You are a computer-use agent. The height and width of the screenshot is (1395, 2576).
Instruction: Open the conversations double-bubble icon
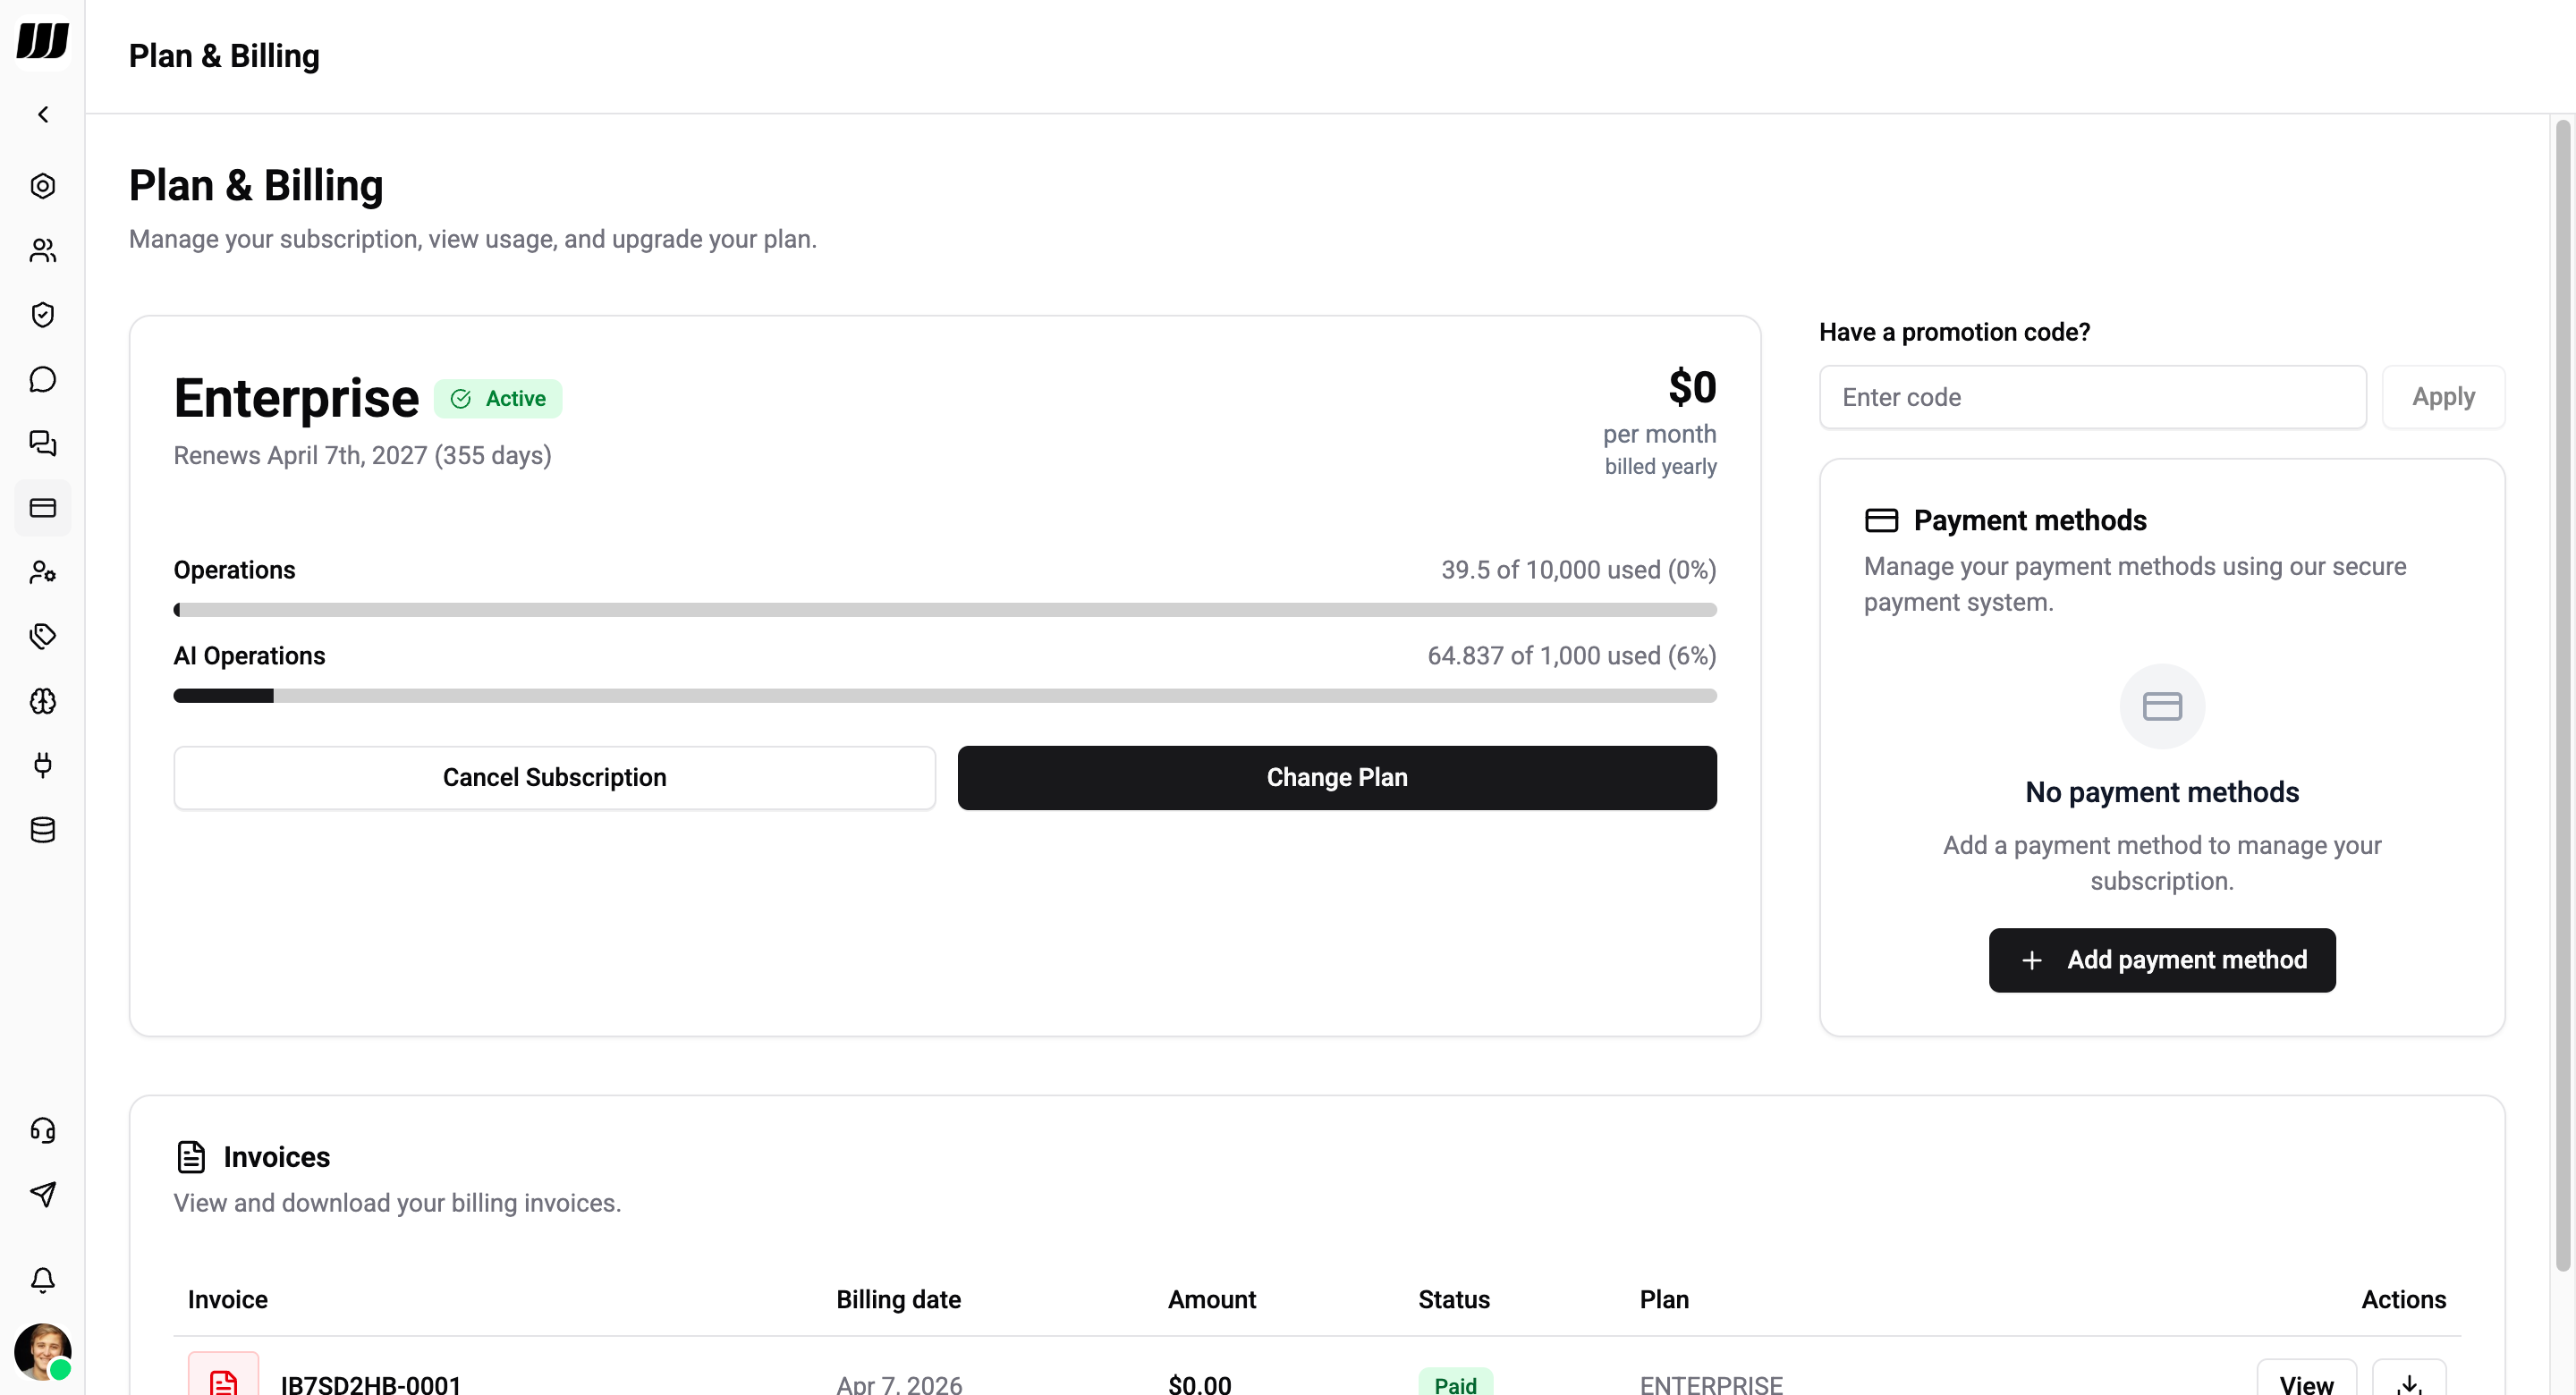(x=43, y=444)
